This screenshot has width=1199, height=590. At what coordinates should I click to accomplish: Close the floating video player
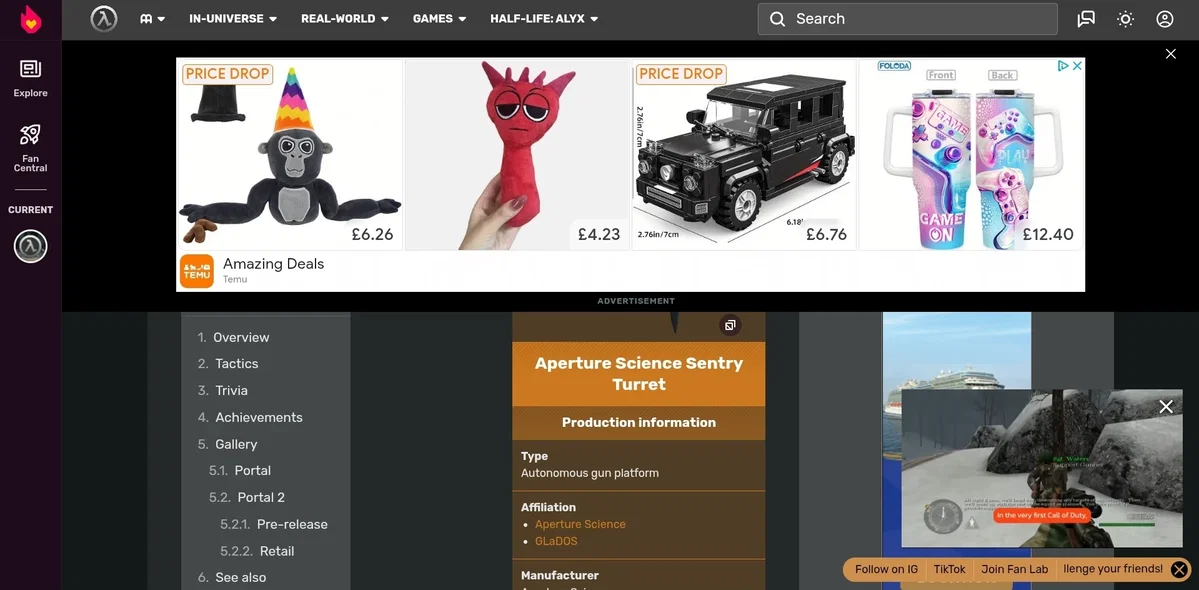coord(1165,407)
